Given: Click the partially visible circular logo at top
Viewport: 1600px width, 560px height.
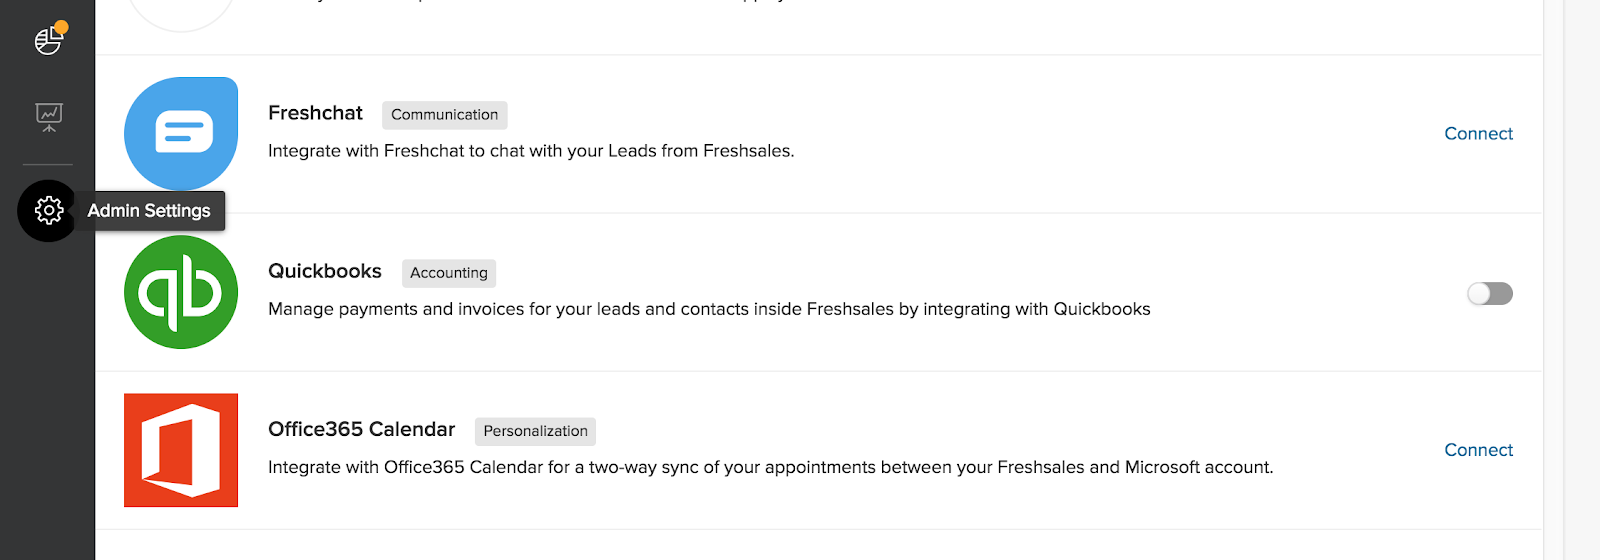Looking at the screenshot, I should [x=181, y=14].
